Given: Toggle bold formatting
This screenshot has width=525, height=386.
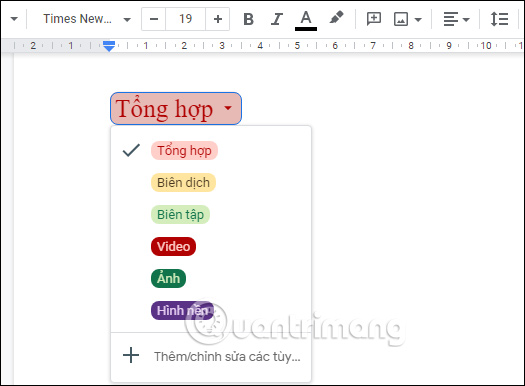Looking at the screenshot, I should click(x=248, y=19).
